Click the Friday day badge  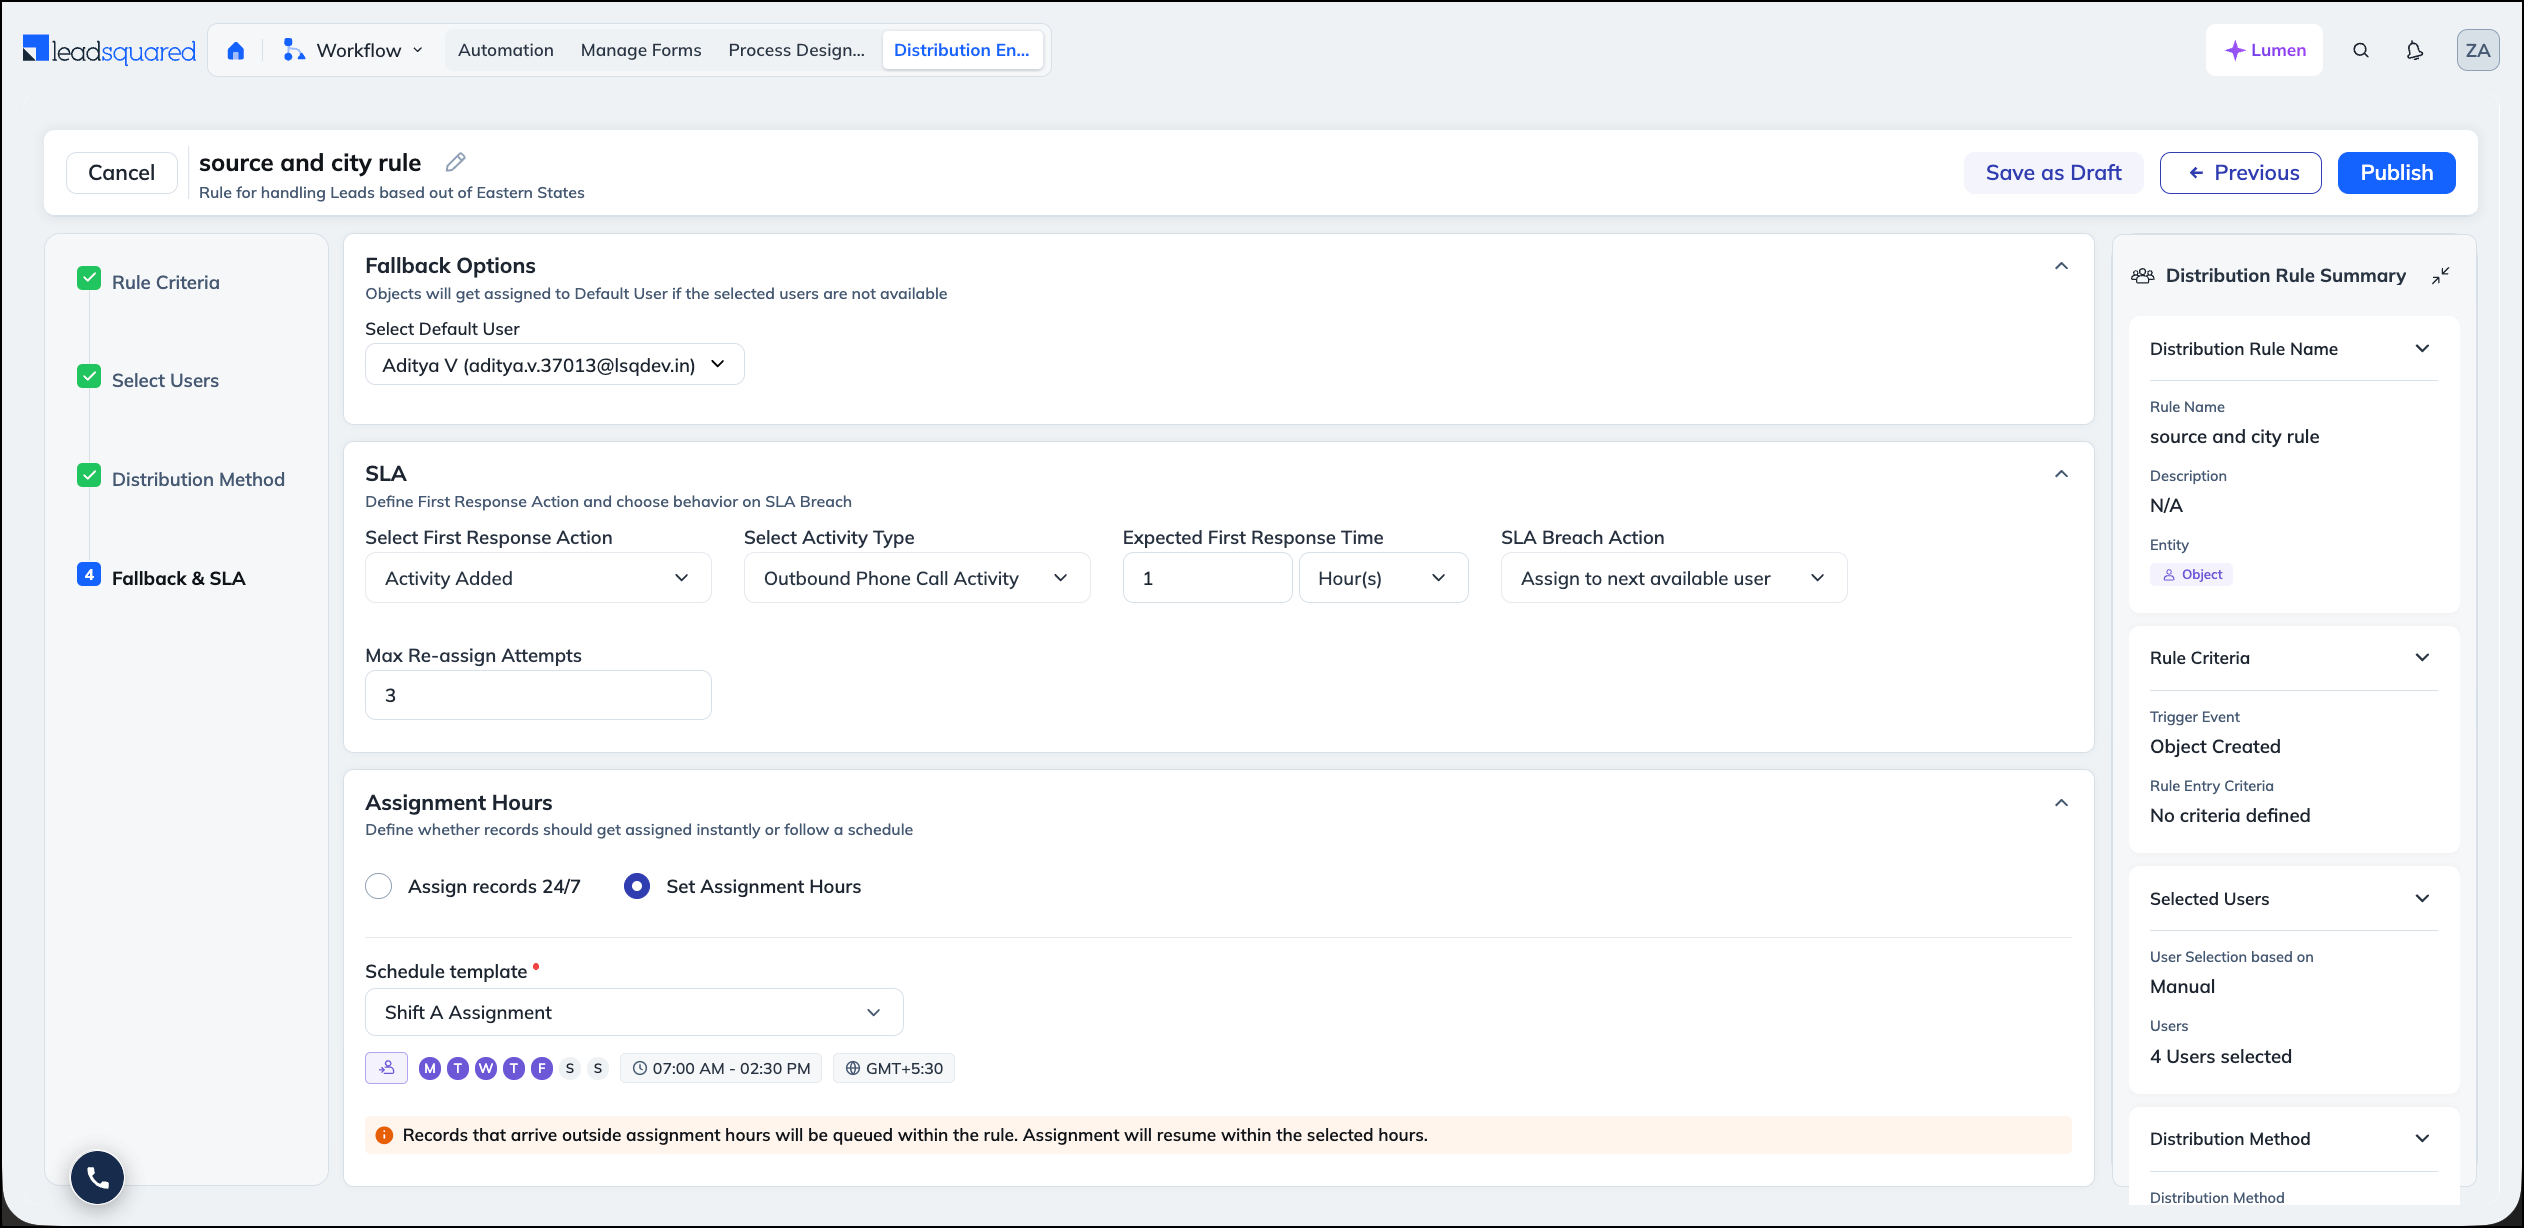pos(542,1068)
